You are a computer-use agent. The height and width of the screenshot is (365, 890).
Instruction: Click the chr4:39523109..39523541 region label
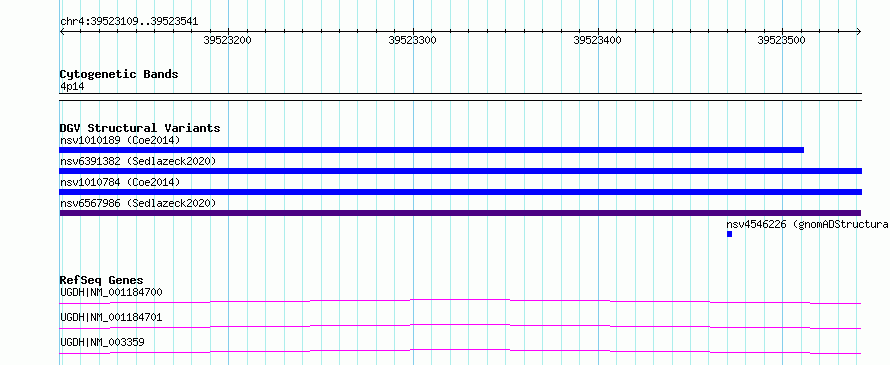pos(129,22)
